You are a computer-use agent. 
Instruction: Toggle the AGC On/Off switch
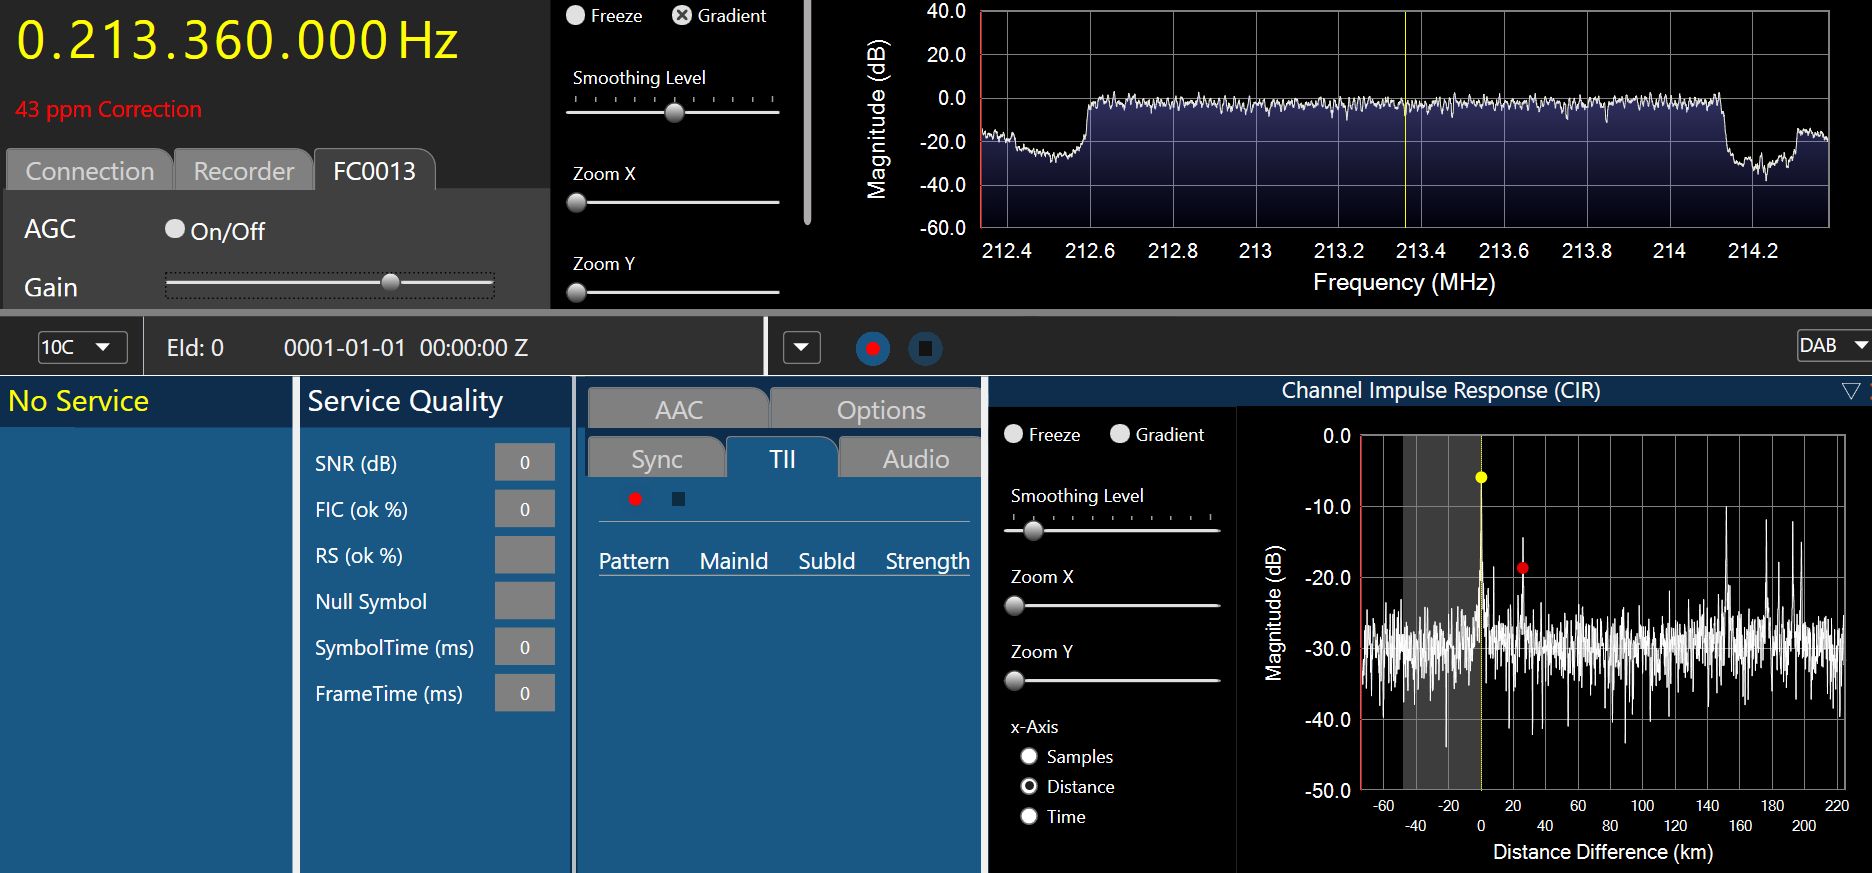pos(175,230)
